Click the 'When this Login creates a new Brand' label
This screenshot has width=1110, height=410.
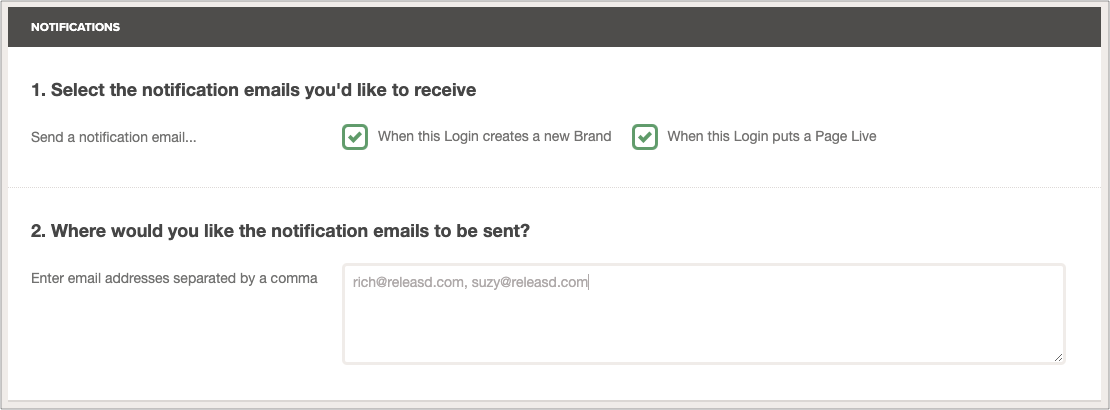coord(494,136)
